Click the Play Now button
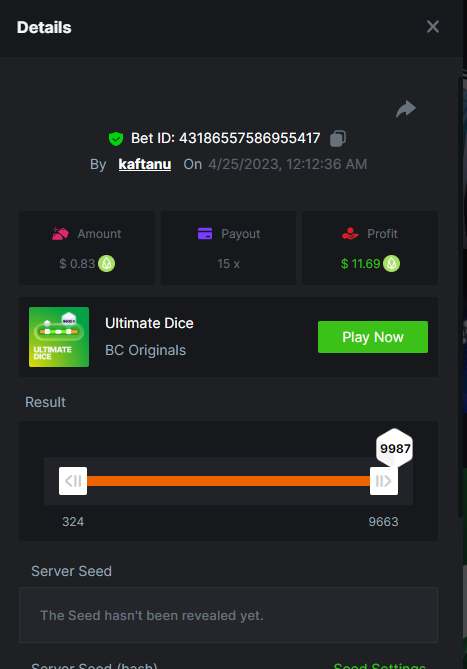The width and height of the screenshot is (467, 669). click(373, 337)
